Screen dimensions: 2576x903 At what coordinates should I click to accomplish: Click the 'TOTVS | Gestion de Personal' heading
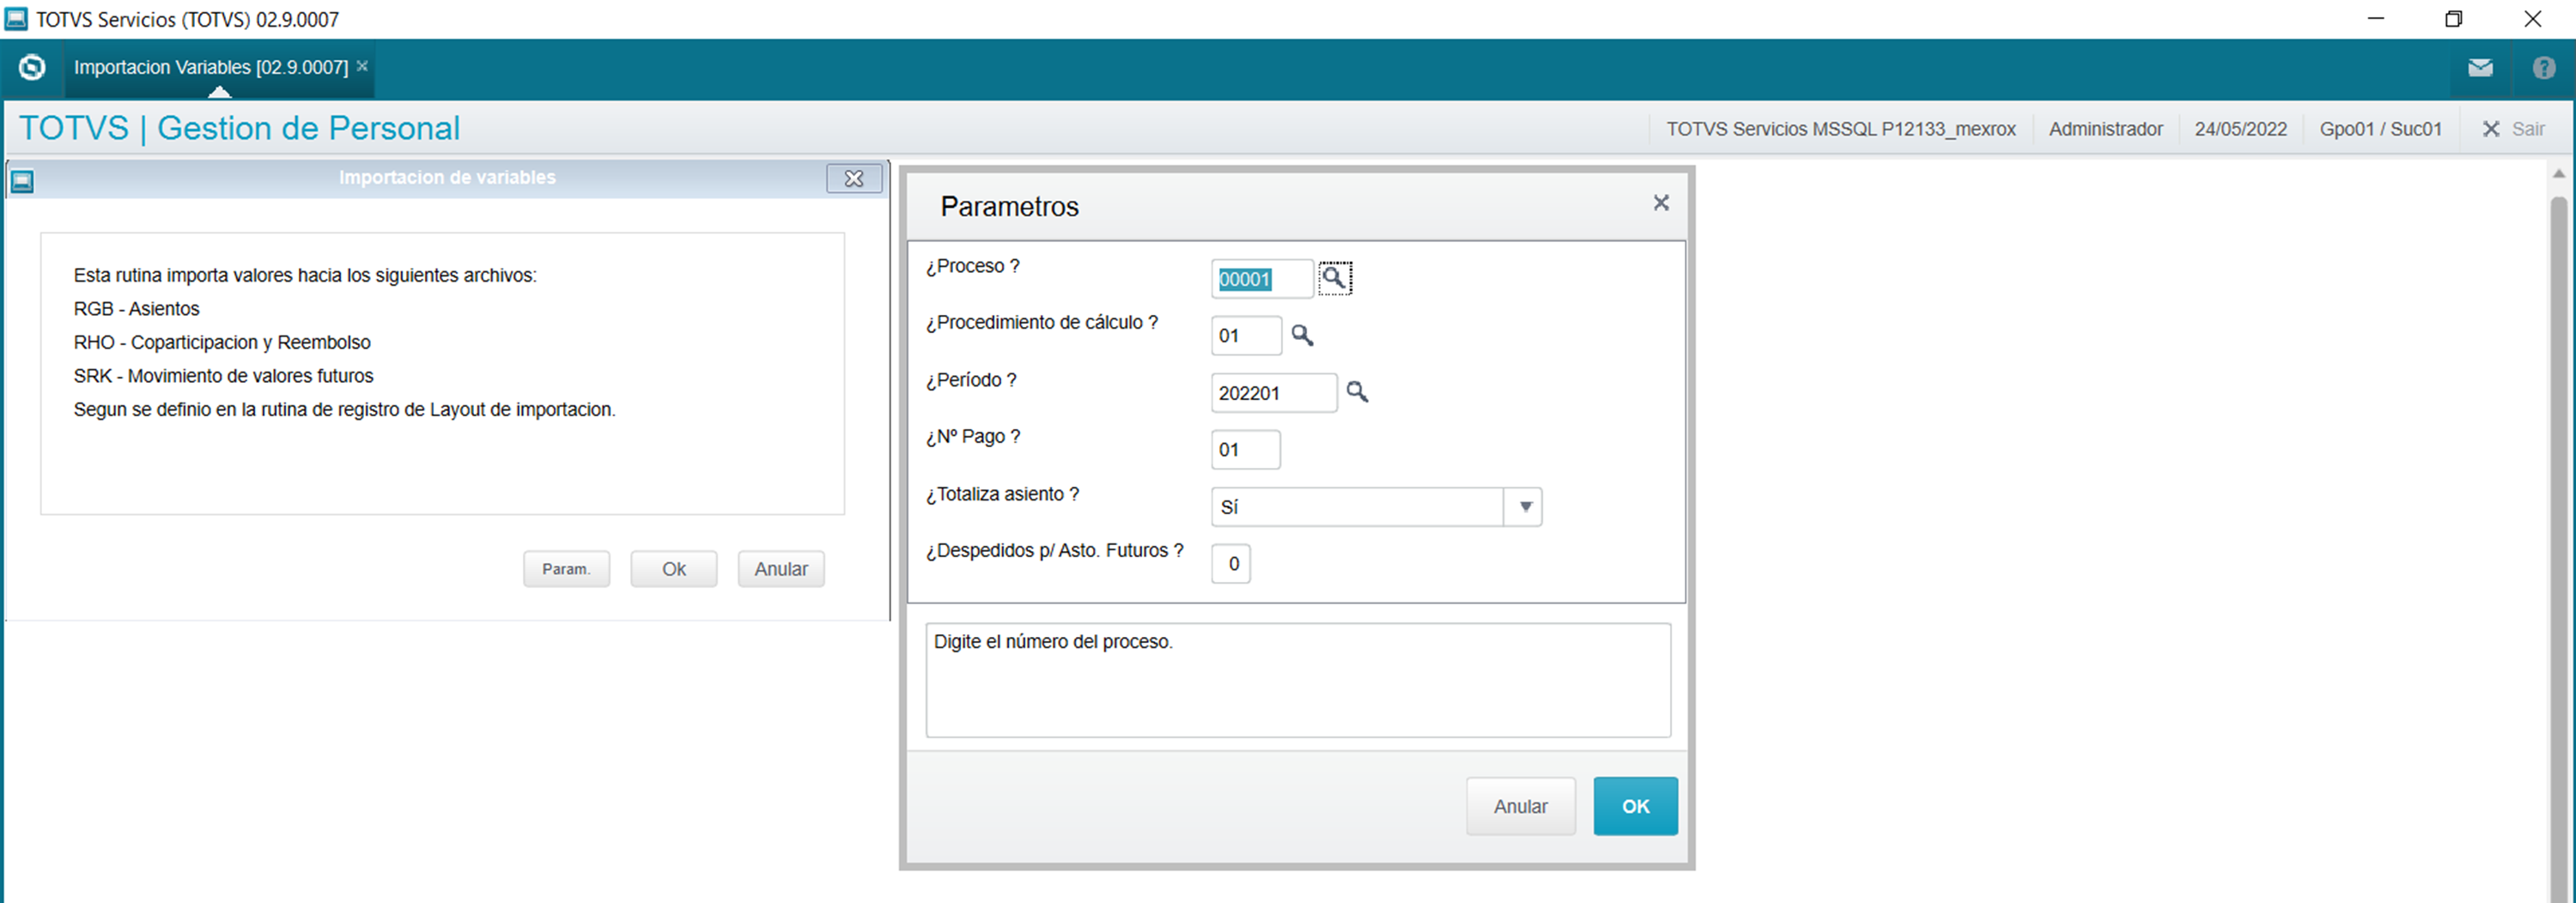(x=240, y=128)
